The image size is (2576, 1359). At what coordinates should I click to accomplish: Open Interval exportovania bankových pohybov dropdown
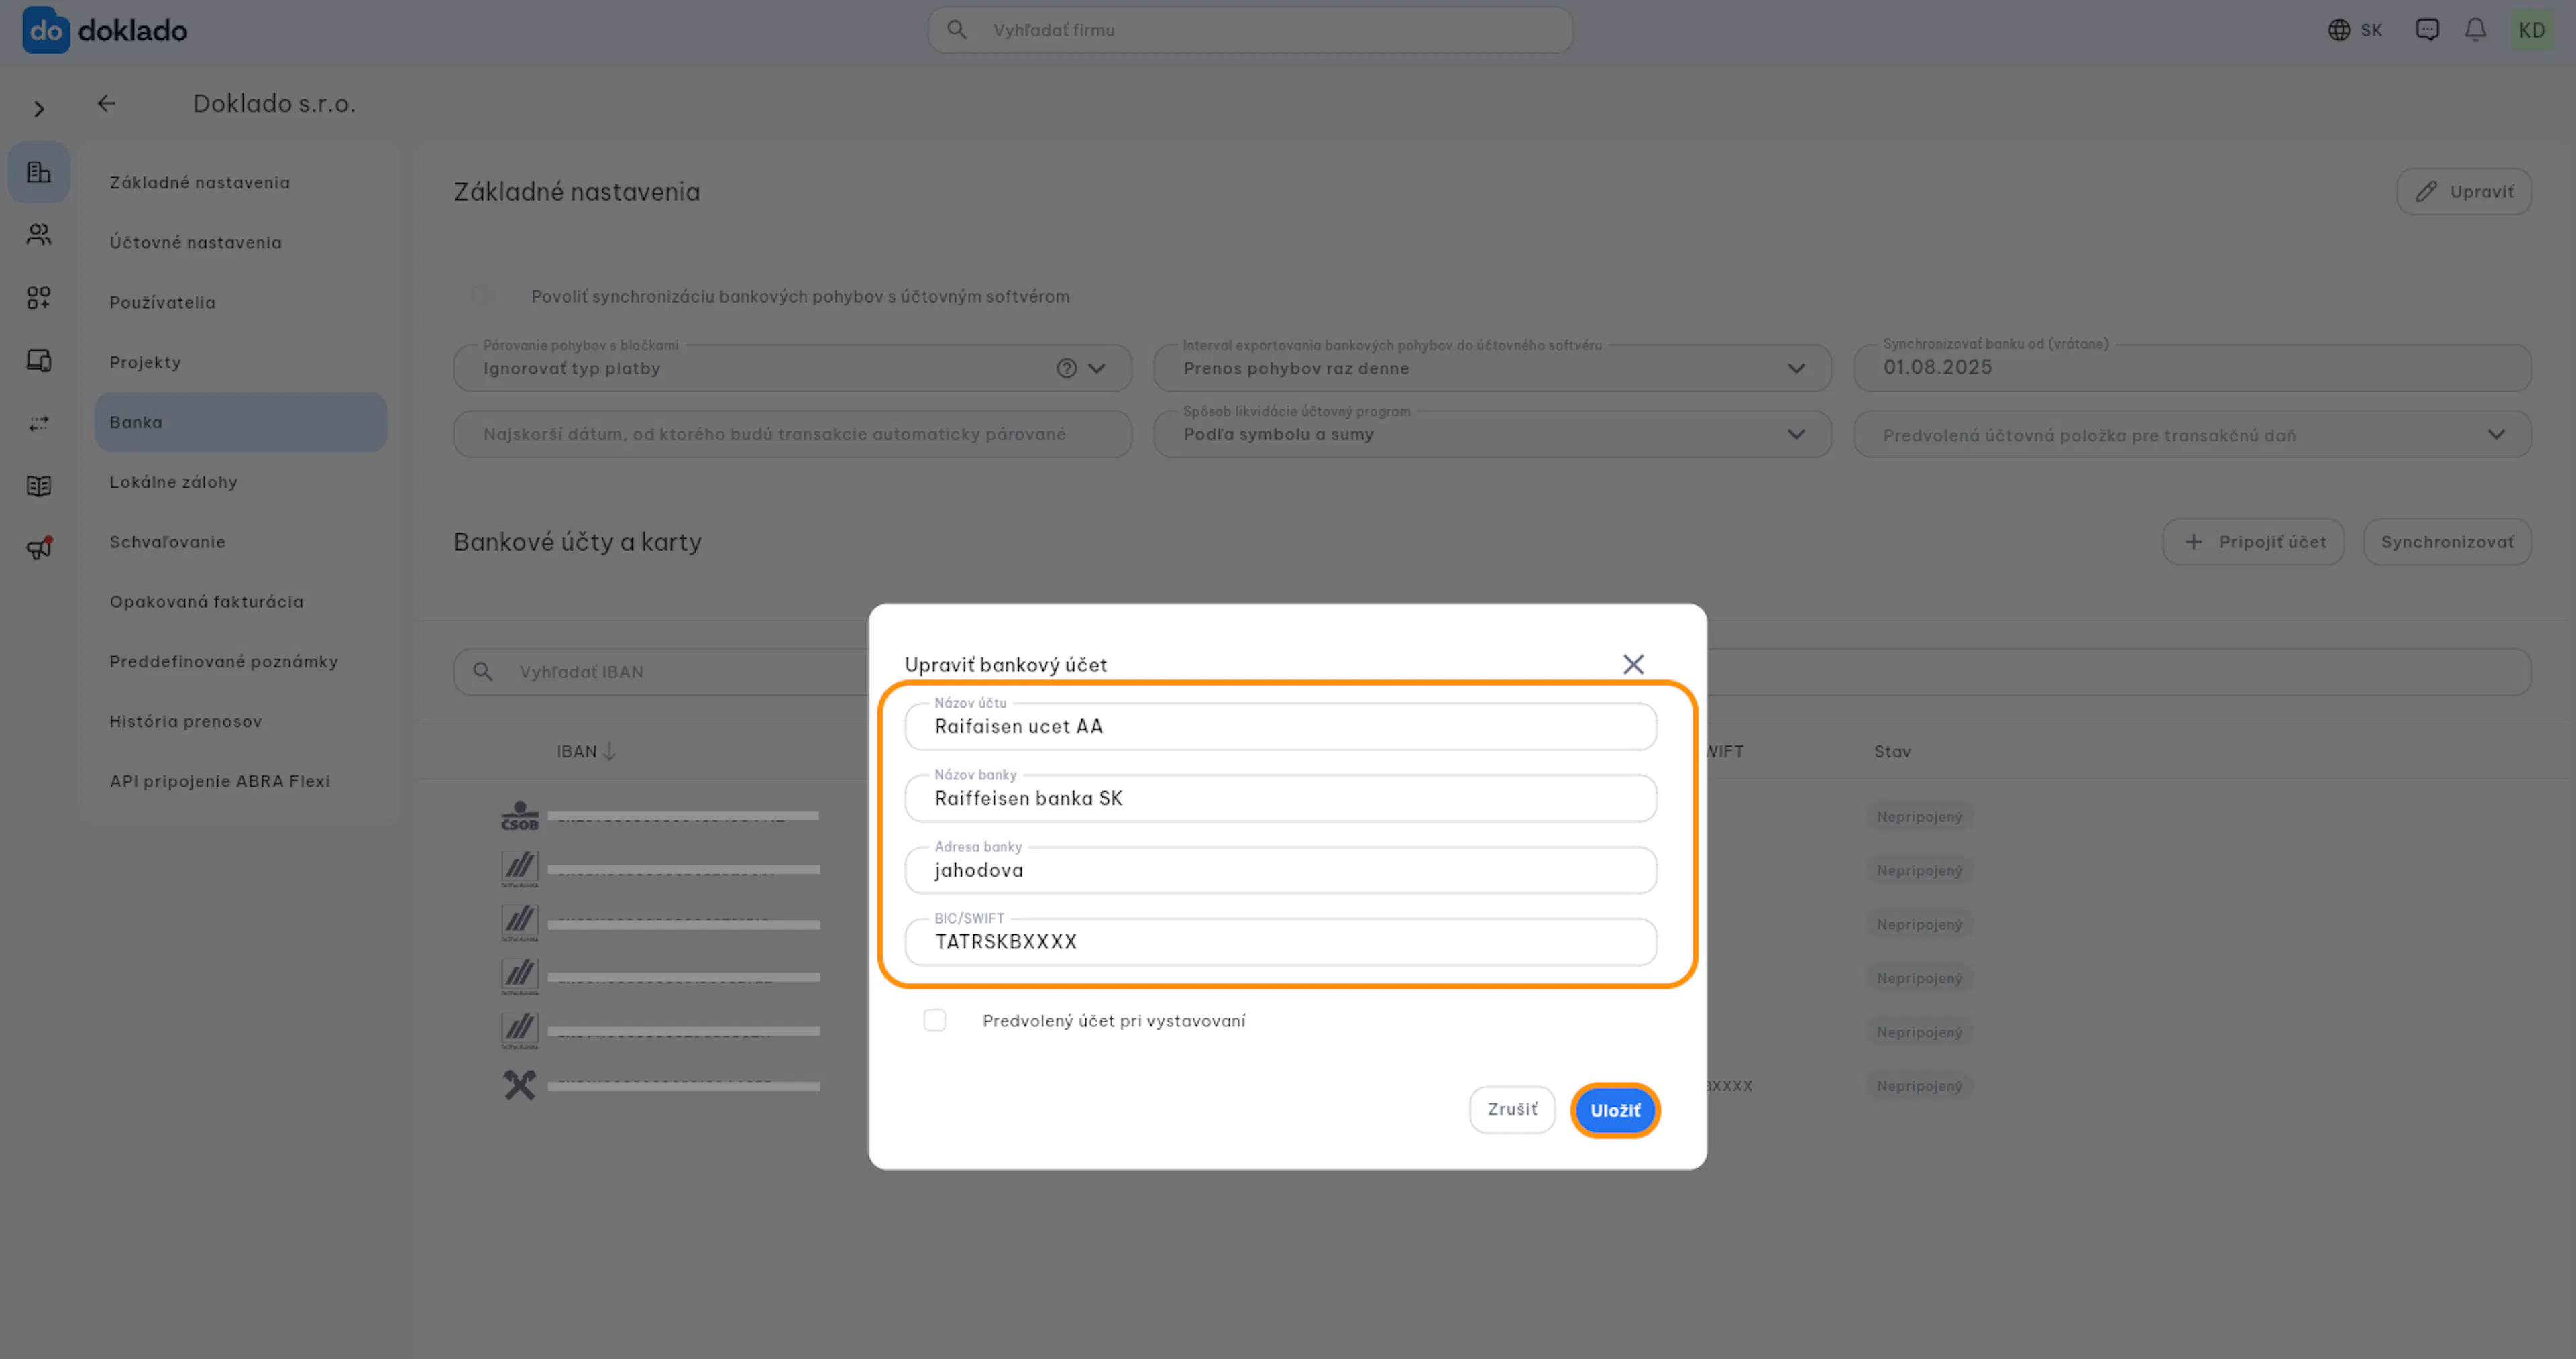1492,368
